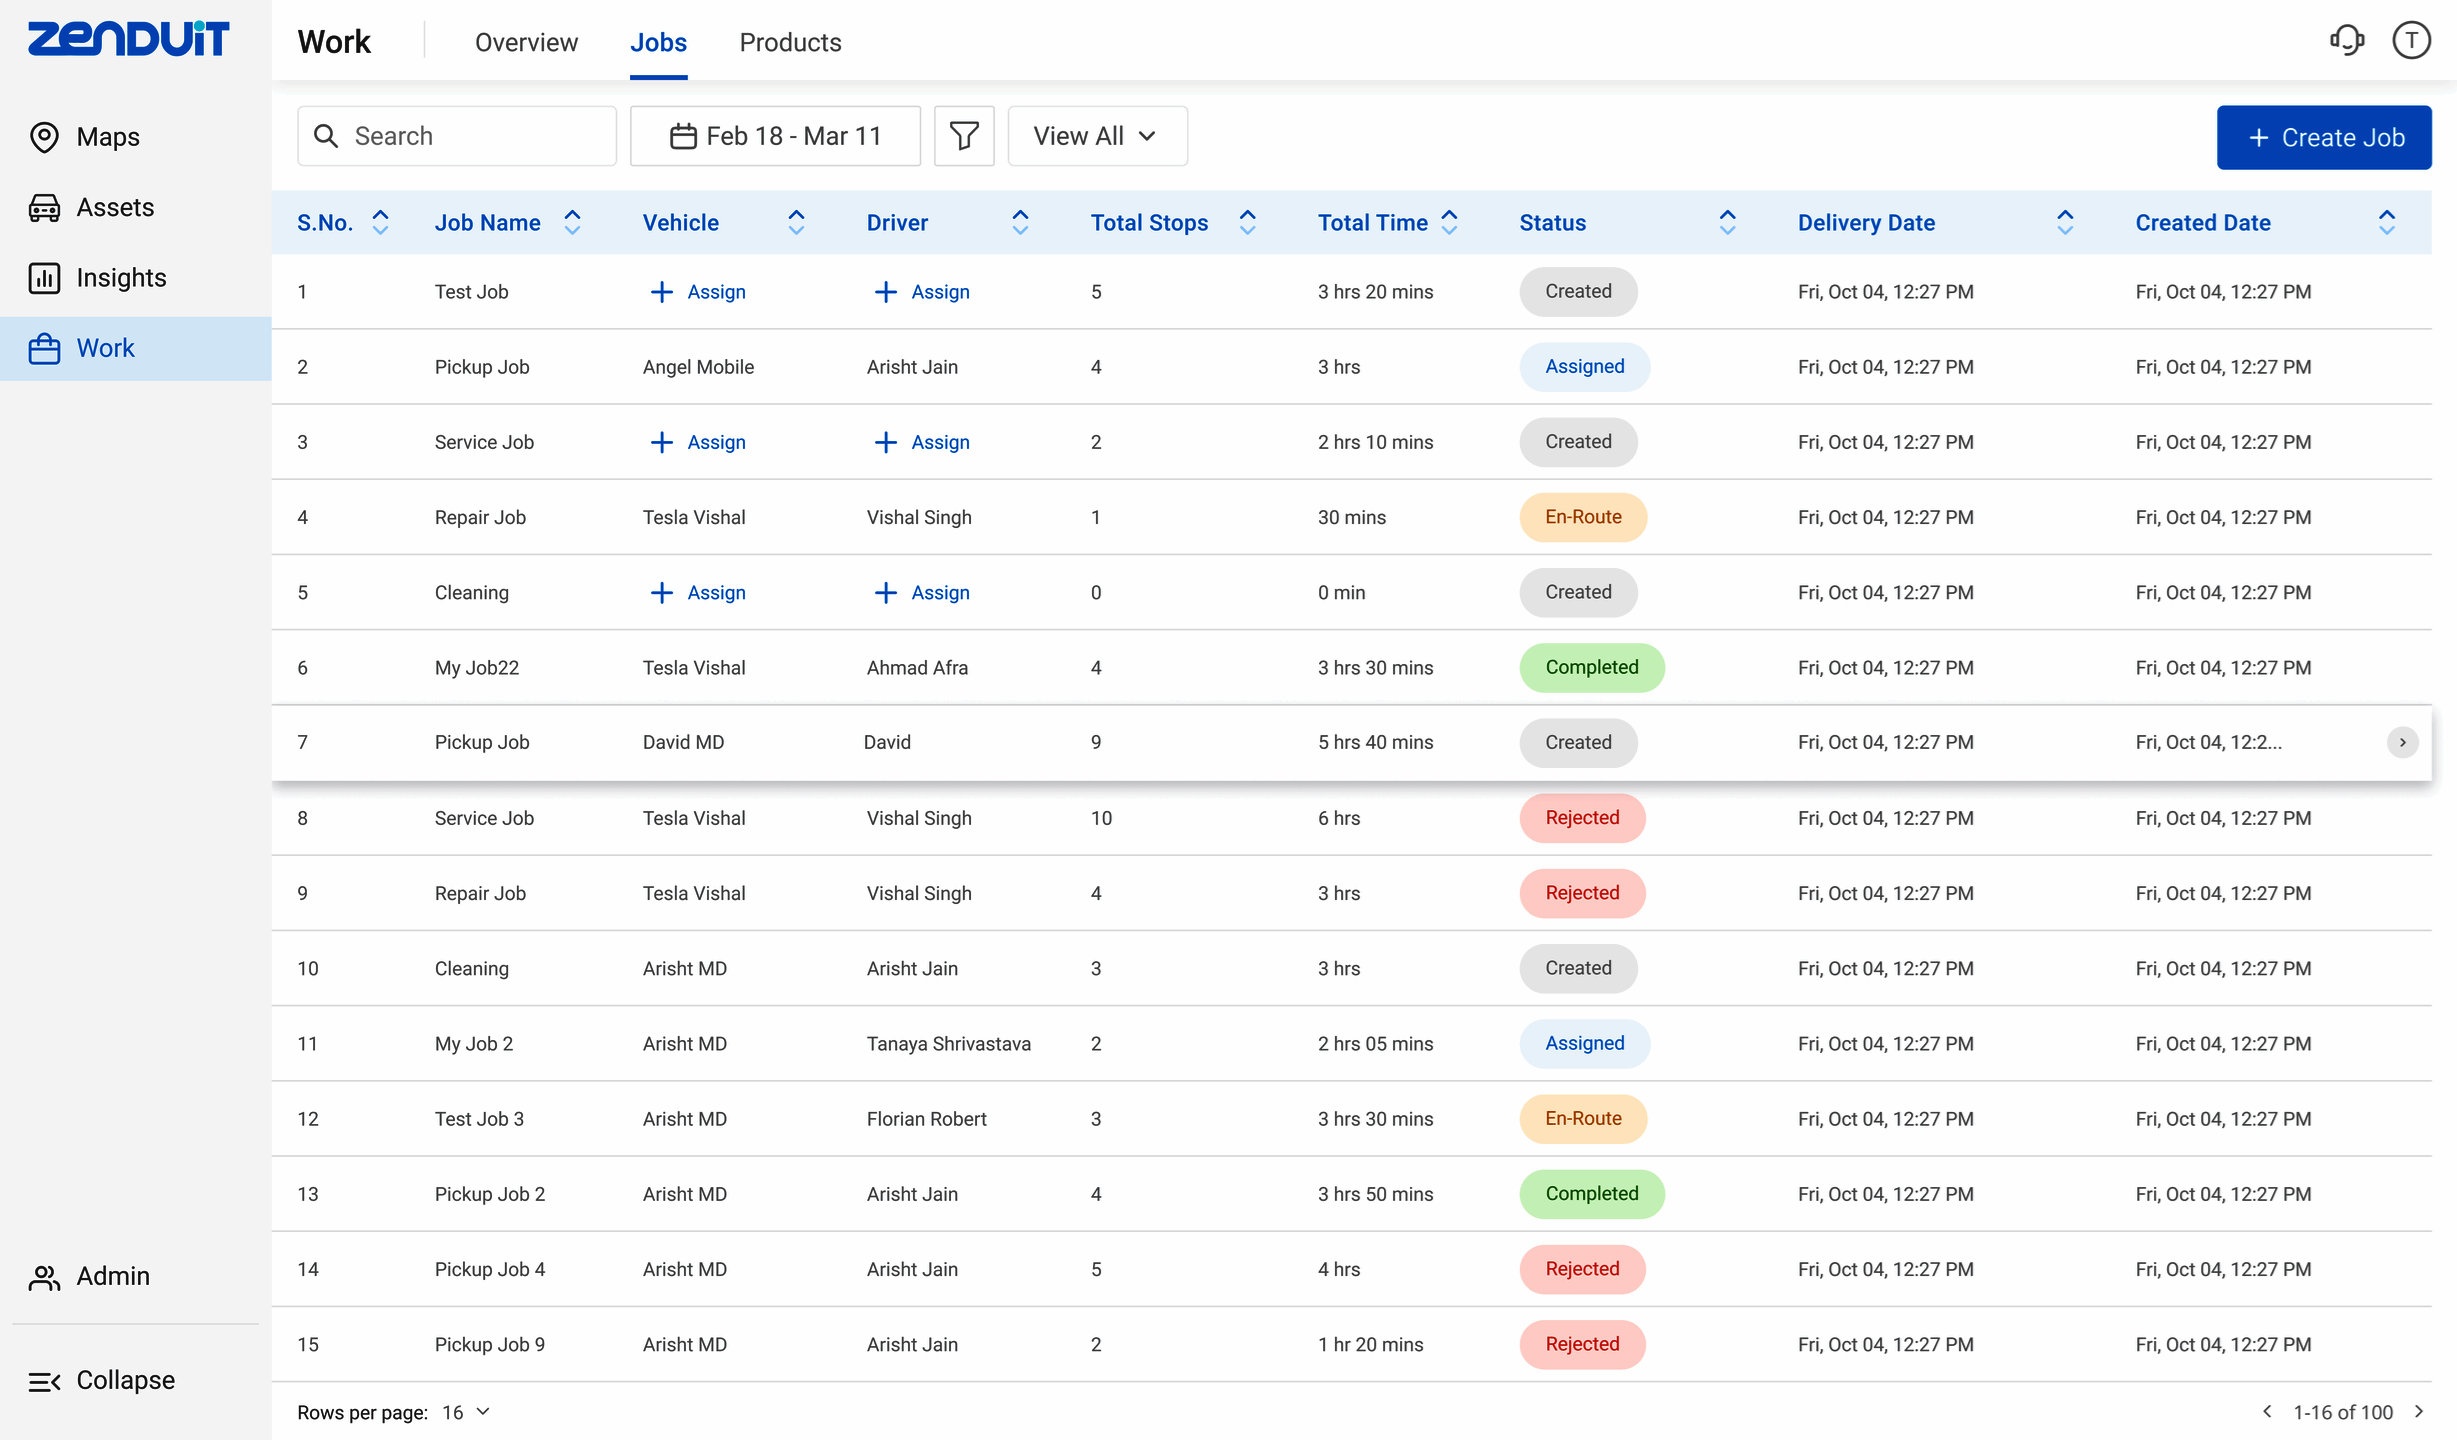The width and height of the screenshot is (2457, 1440).
Task: Open the Feb 18 - Mar 11 date picker
Action: [775, 136]
